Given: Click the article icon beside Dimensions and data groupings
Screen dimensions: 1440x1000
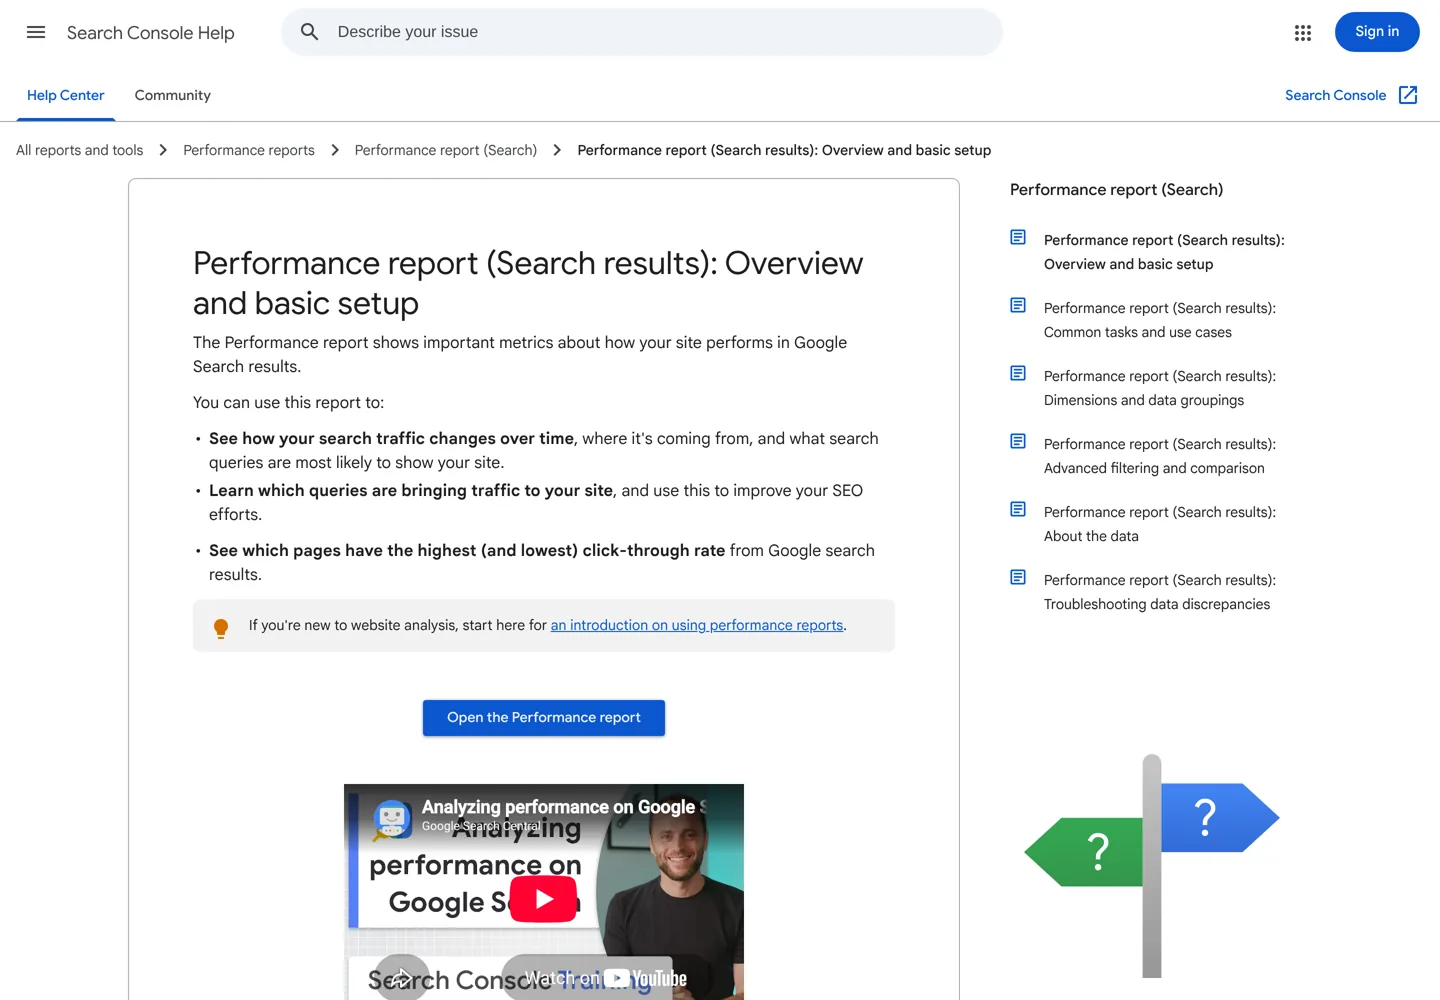Looking at the screenshot, I should click(x=1018, y=373).
